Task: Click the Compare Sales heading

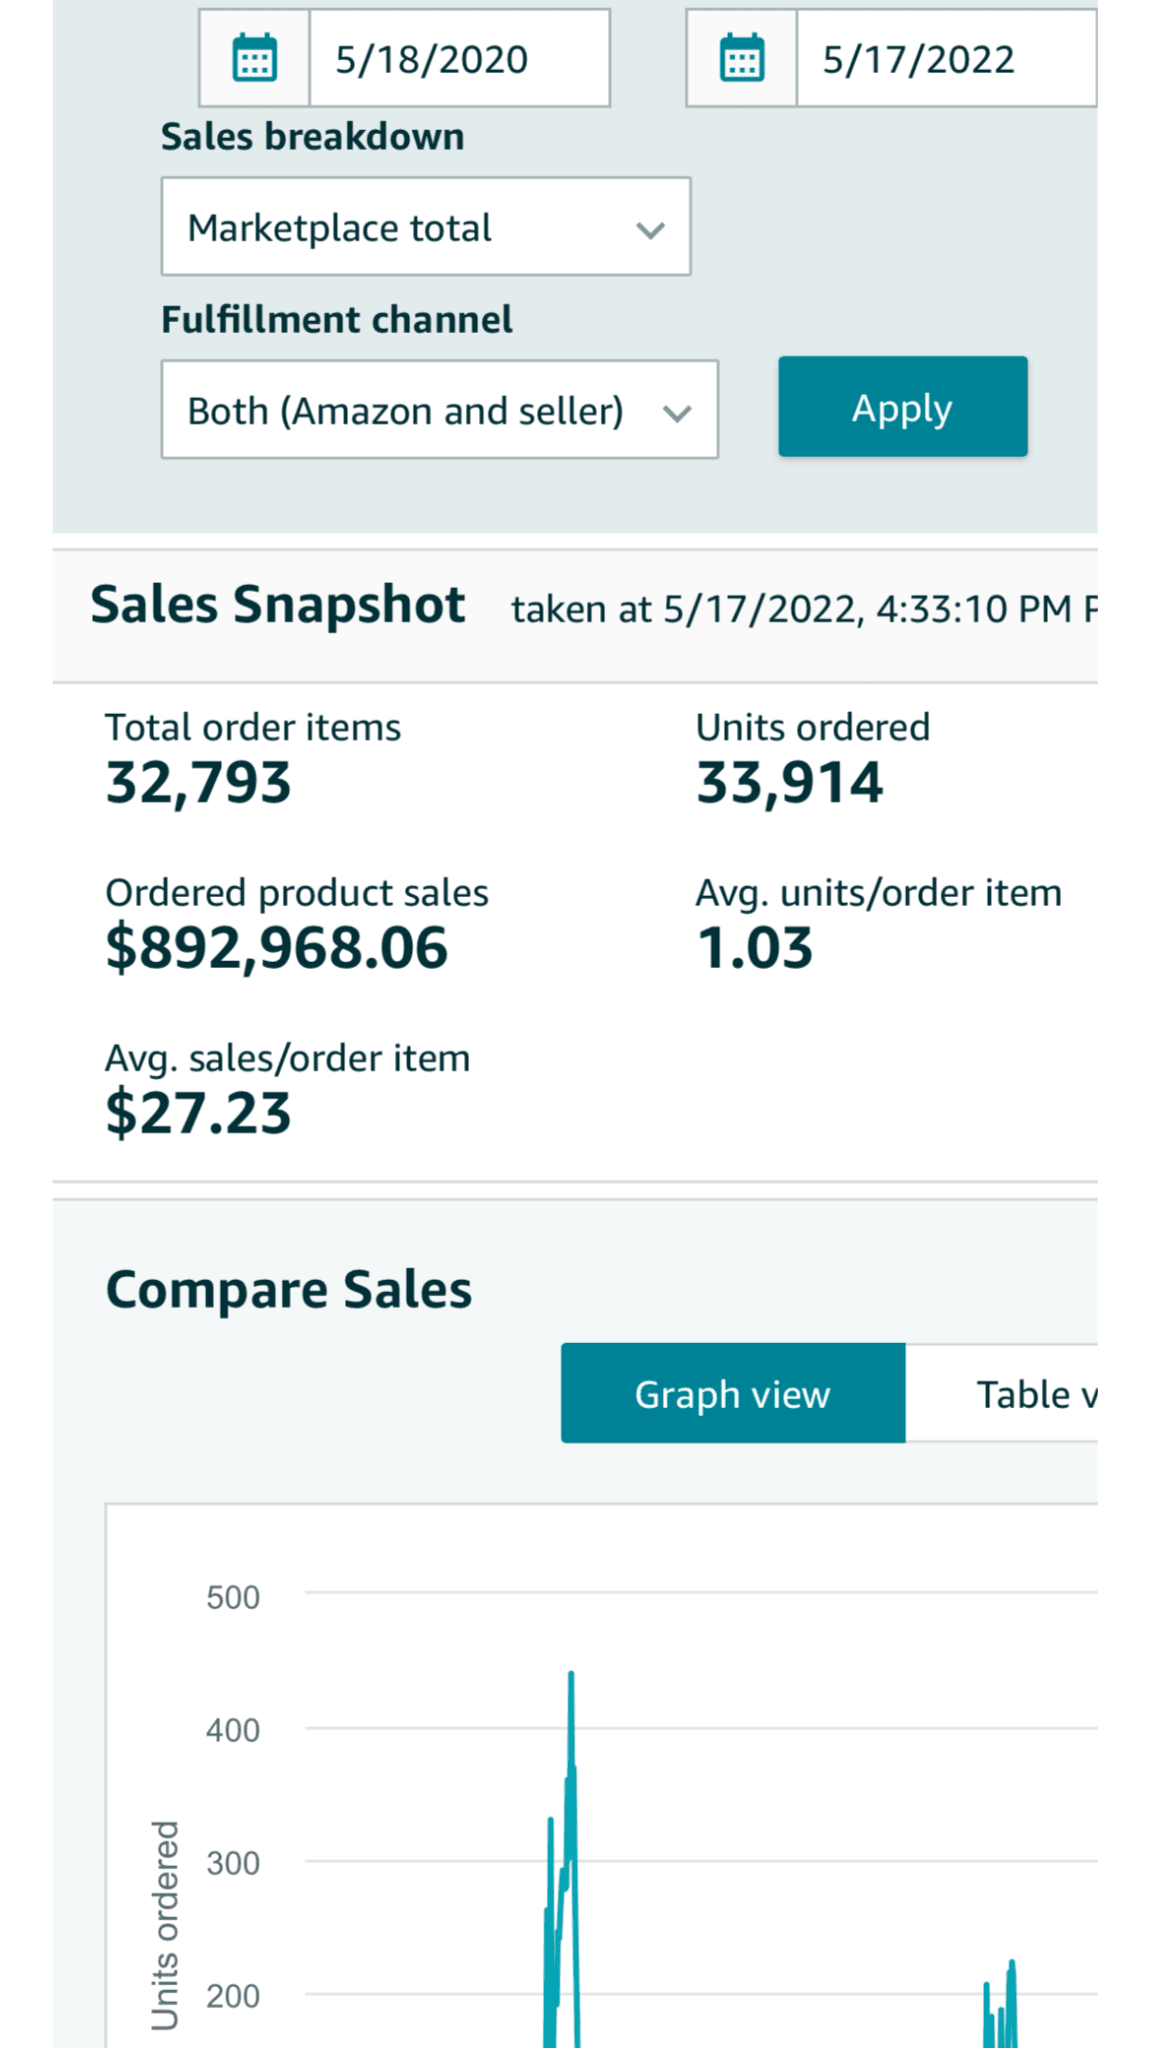Action: coord(289,1289)
